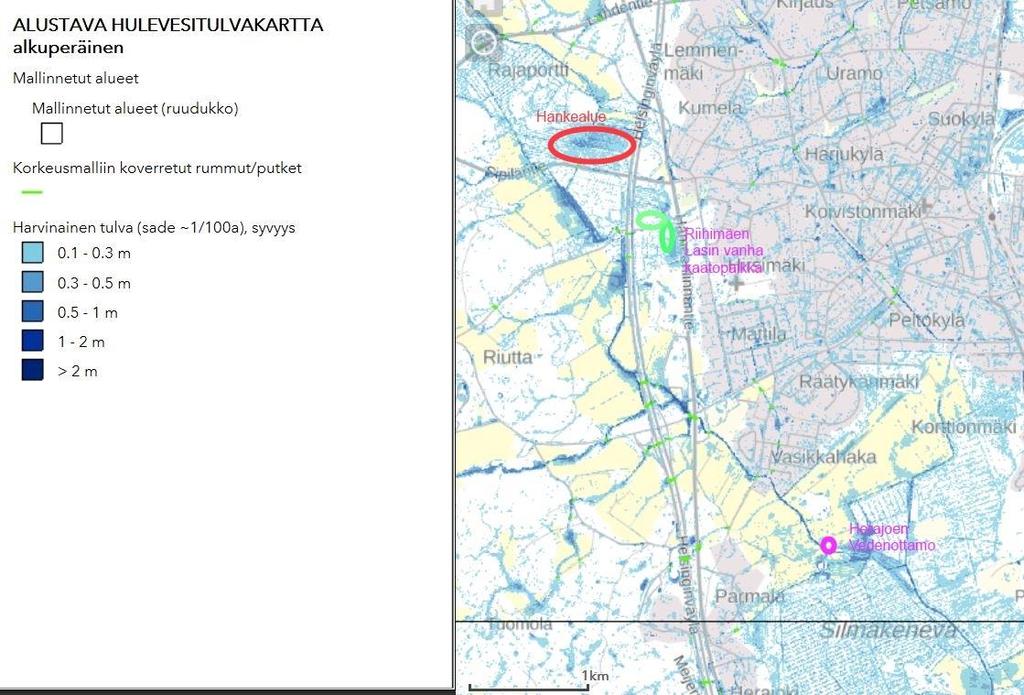
Task: Click the Riutta place label
Action: [x=507, y=357]
